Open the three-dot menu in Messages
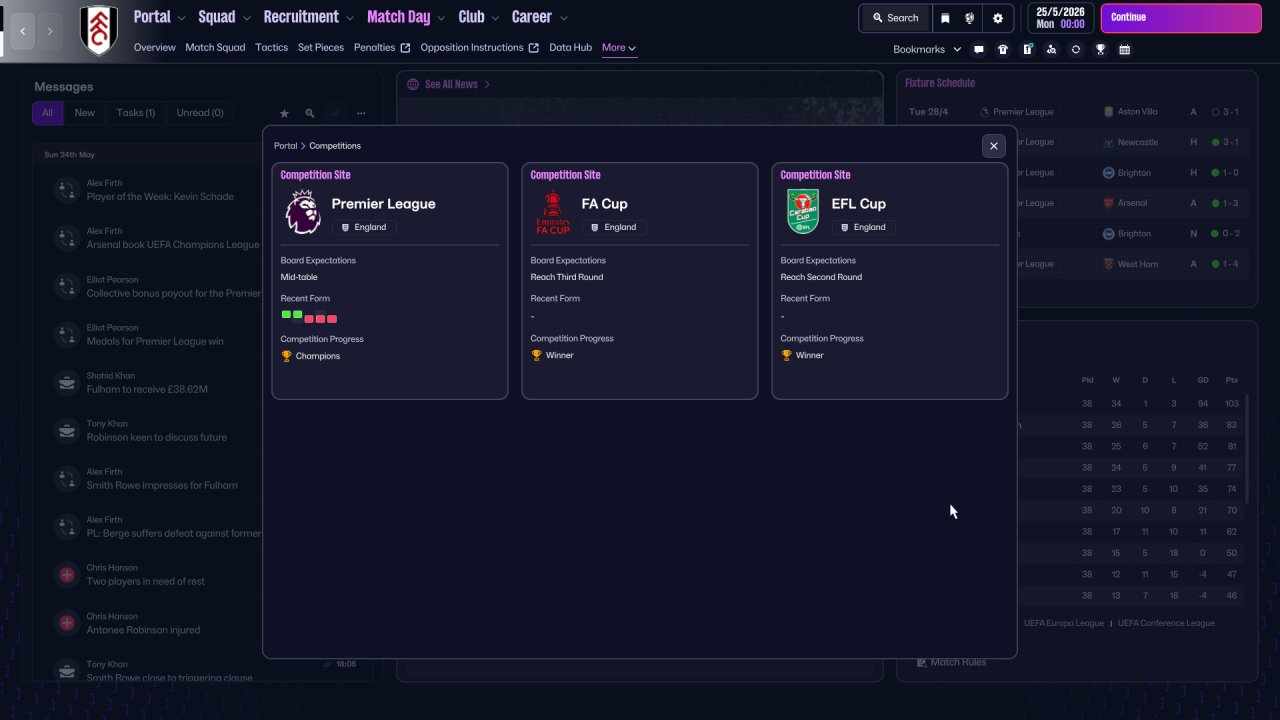The height and width of the screenshot is (720, 1280). pos(361,114)
